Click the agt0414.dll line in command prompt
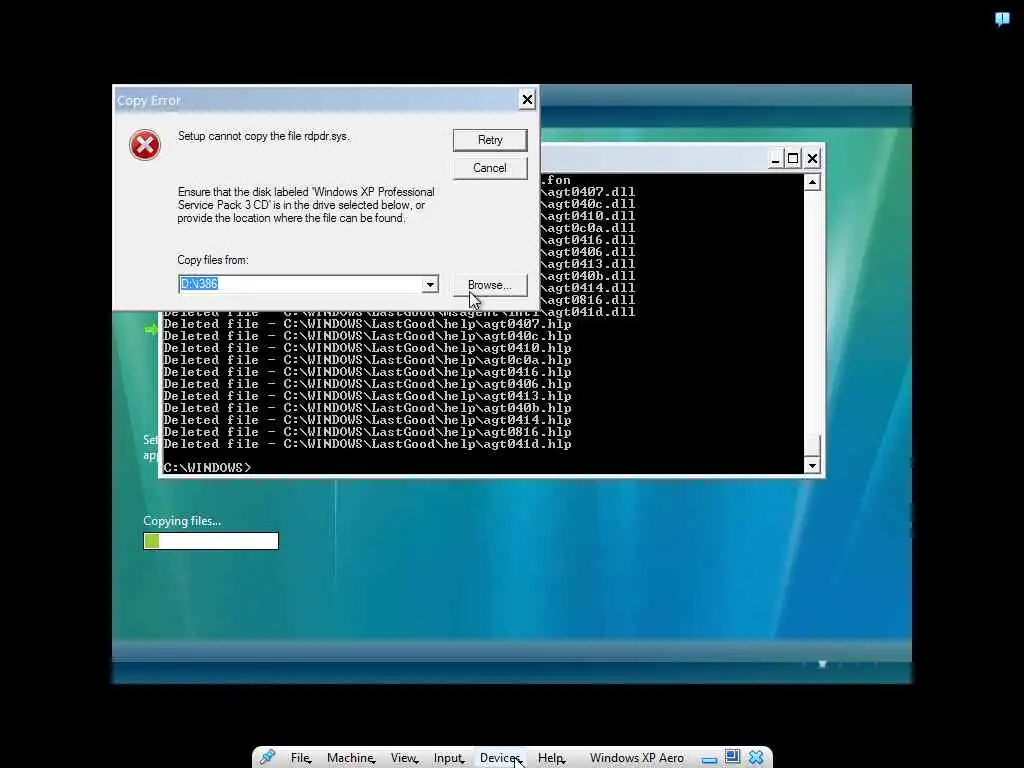Image resolution: width=1024 pixels, height=768 pixels. coord(588,288)
